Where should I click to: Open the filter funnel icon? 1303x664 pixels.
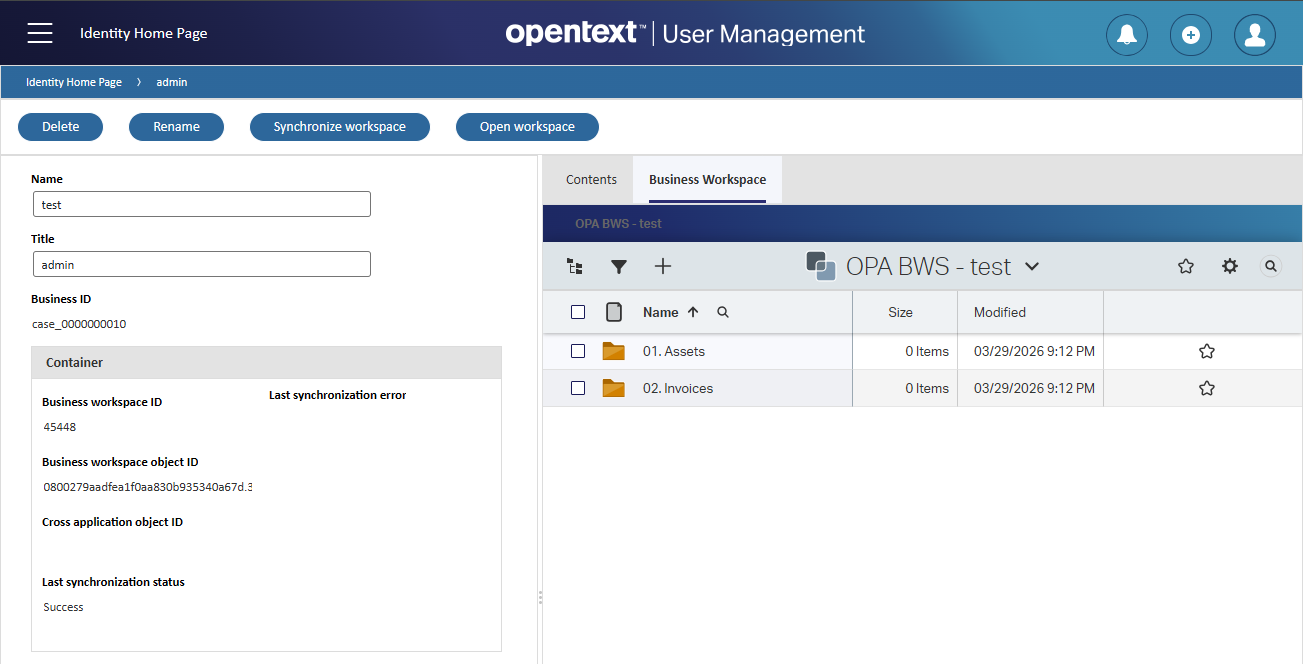tap(619, 267)
